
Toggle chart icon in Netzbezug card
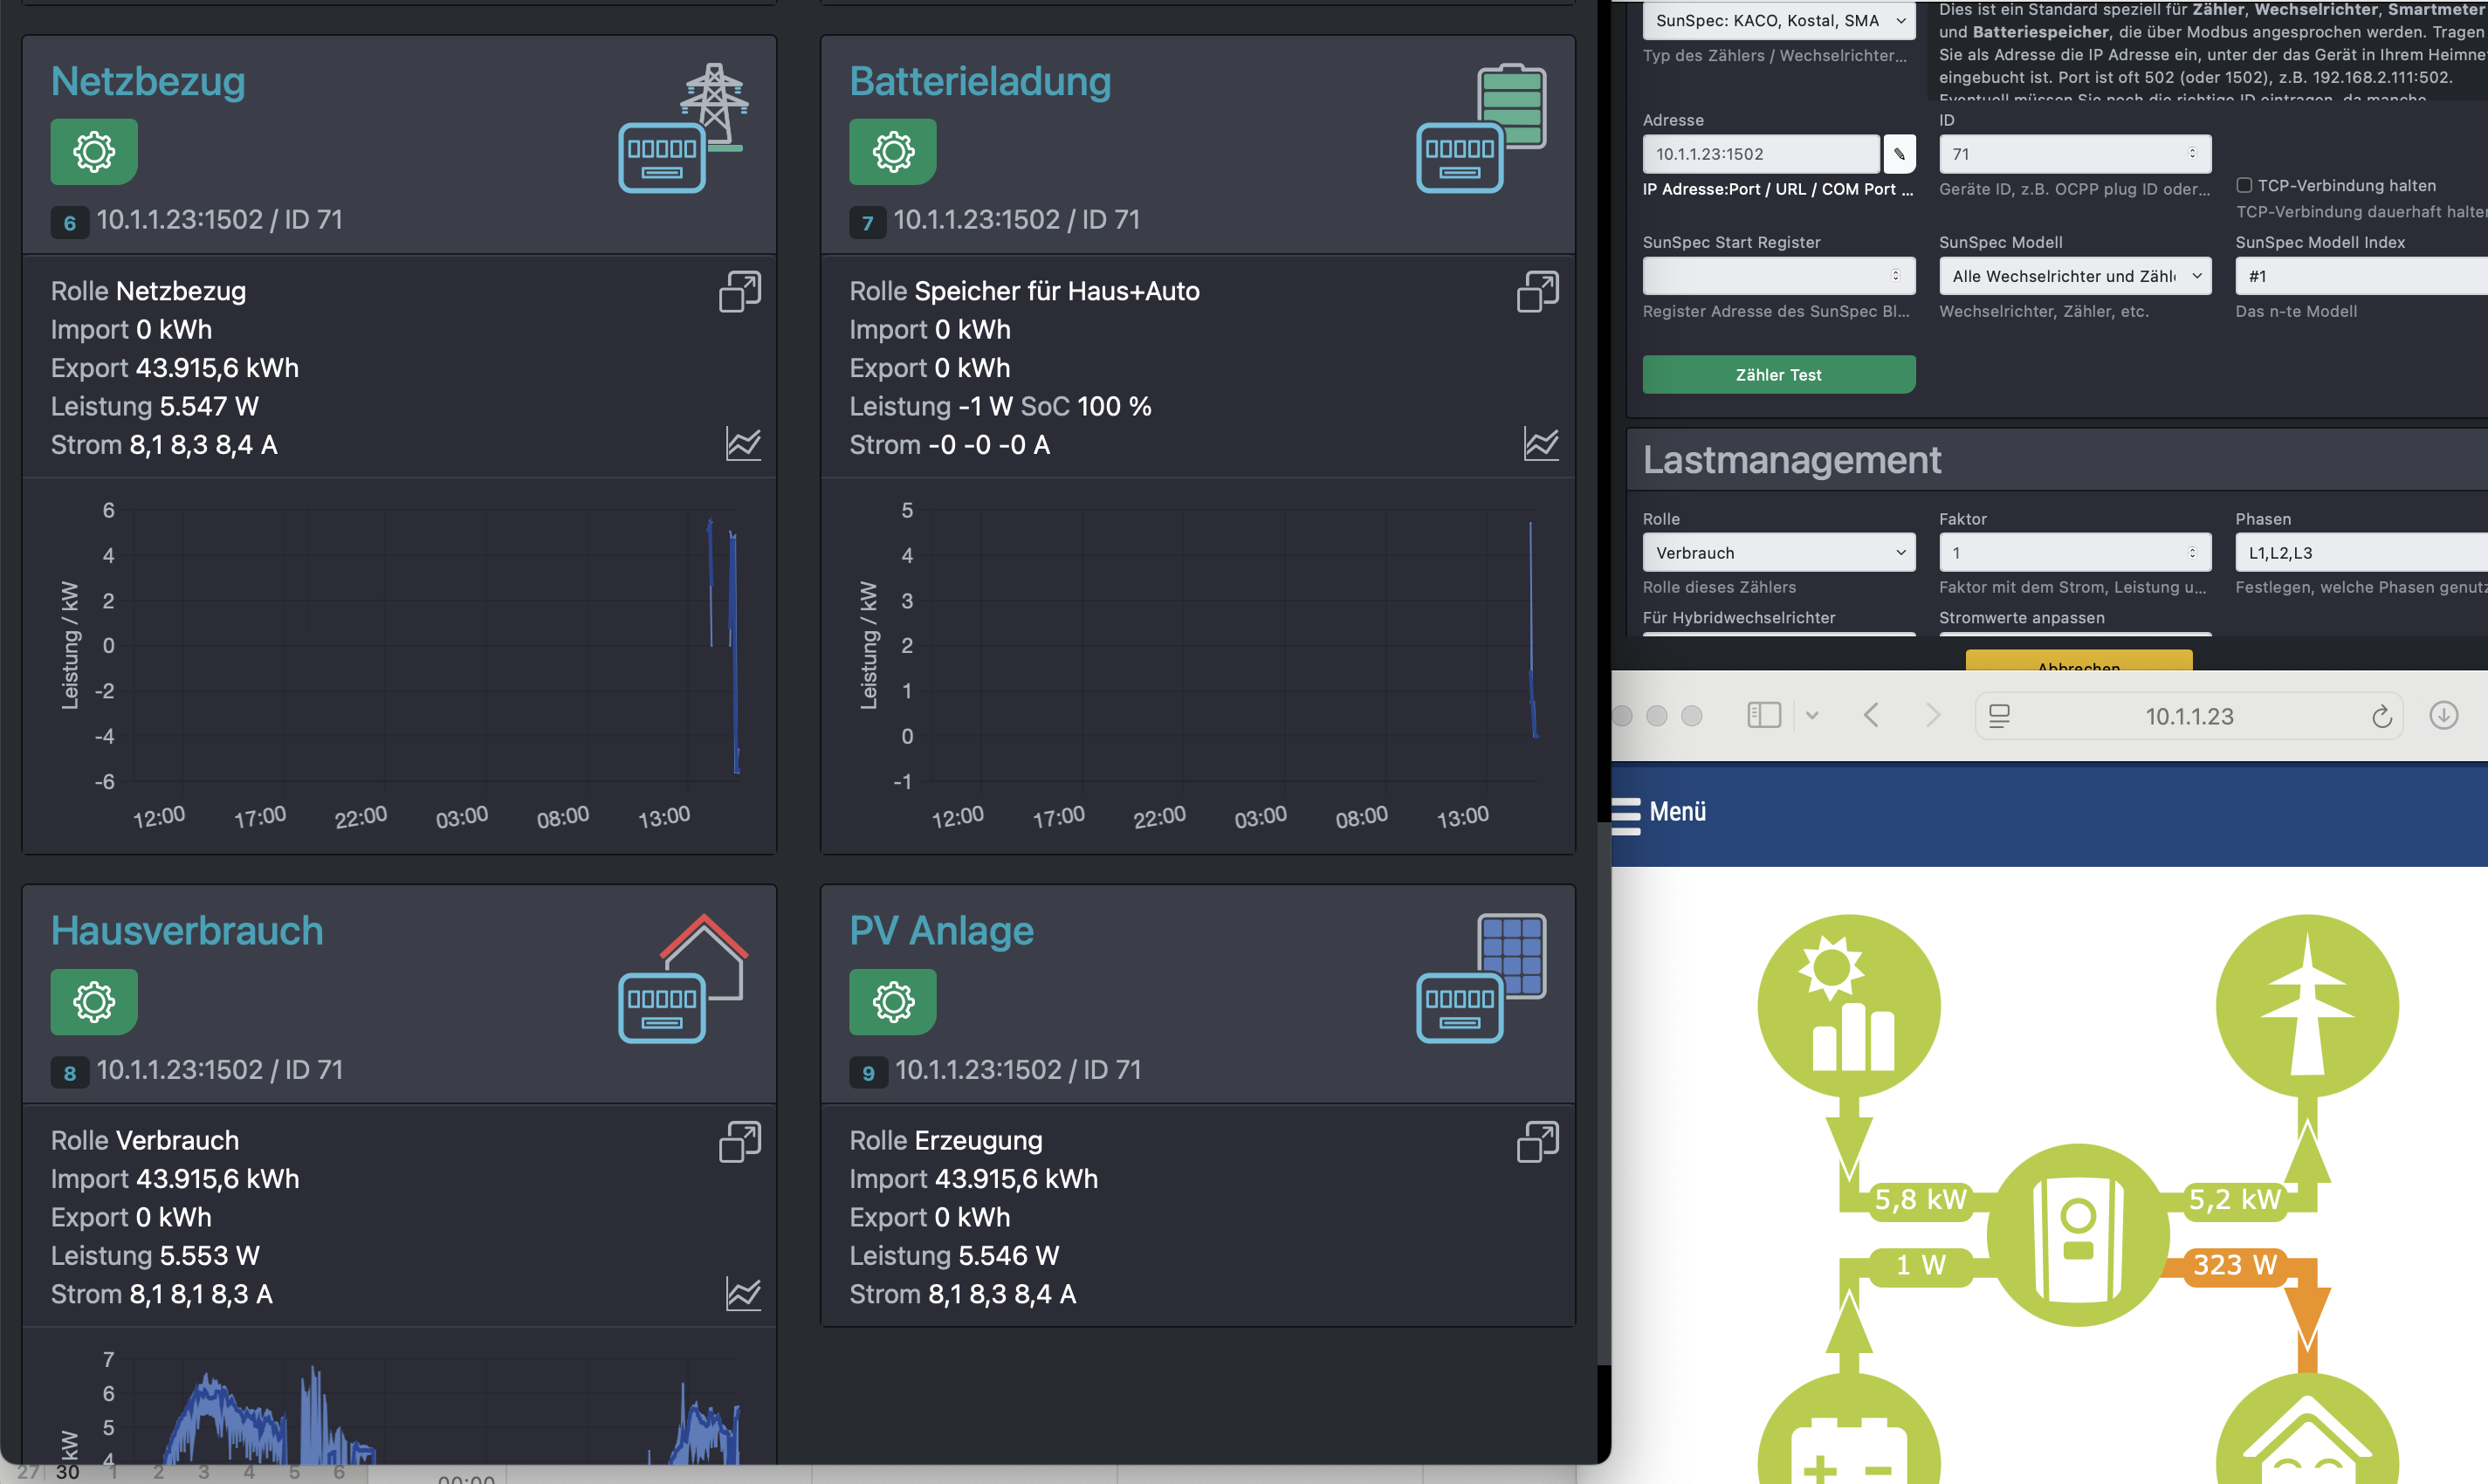tap(743, 443)
